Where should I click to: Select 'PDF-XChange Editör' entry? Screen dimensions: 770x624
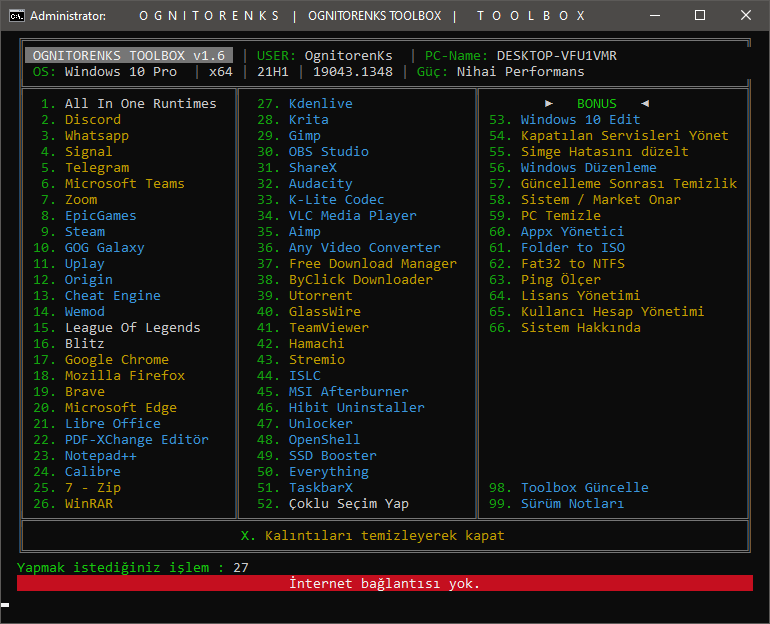click(x=137, y=440)
